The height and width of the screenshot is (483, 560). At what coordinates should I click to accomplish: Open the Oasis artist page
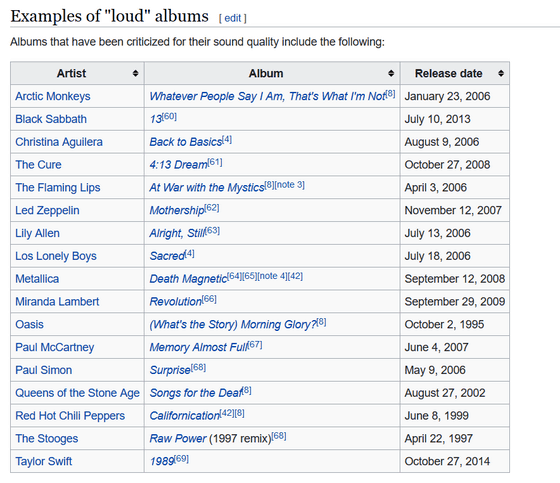click(29, 324)
